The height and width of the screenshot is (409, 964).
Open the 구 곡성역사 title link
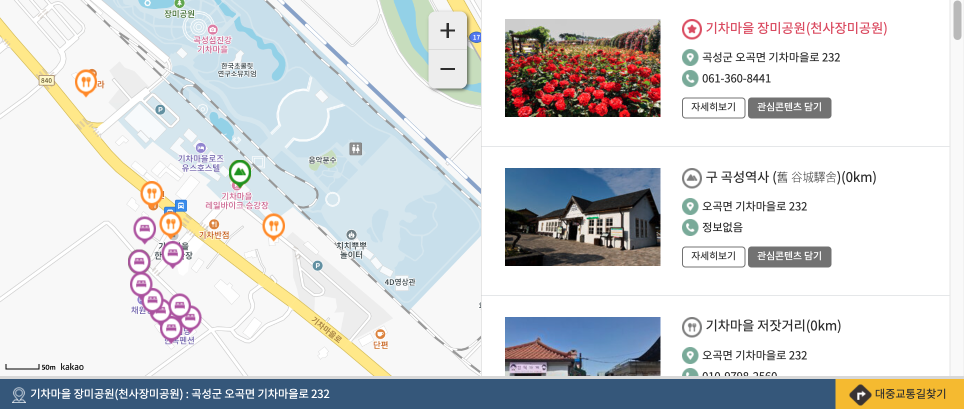(x=791, y=178)
